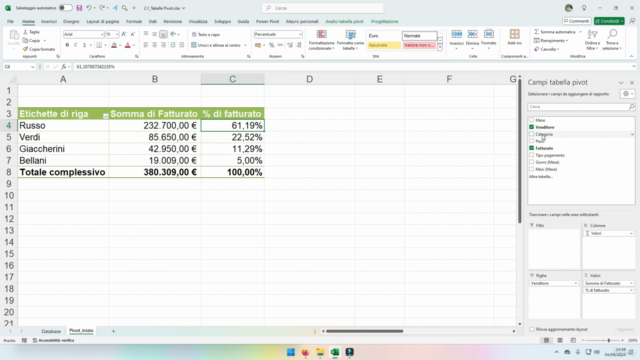Image resolution: width=640 pixels, height=360 pixels.
Task: Switch to the Database sheet tab
Action: point(51,331)
